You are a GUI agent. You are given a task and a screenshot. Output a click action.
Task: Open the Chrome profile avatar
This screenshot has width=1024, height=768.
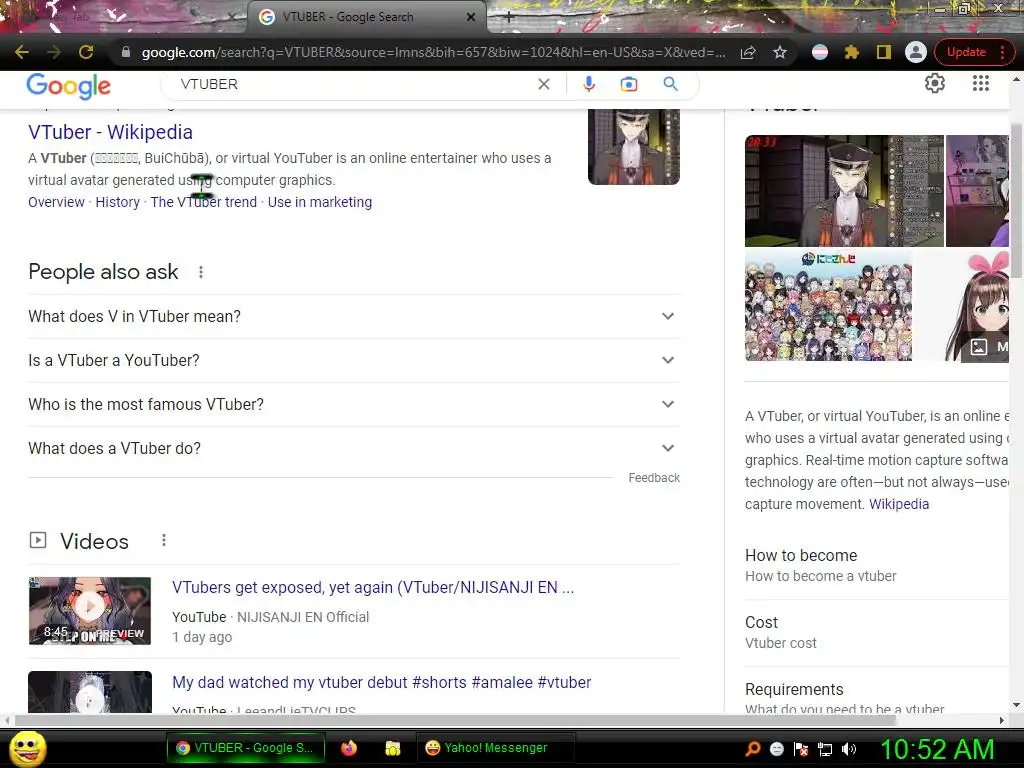pyautogui.click(x=916, y=52)
